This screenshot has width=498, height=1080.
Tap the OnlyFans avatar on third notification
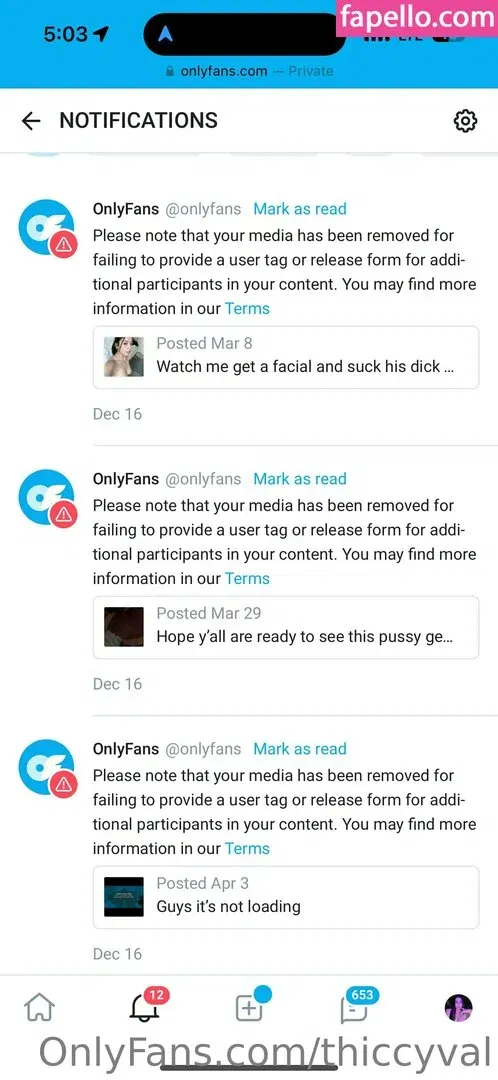46,767
